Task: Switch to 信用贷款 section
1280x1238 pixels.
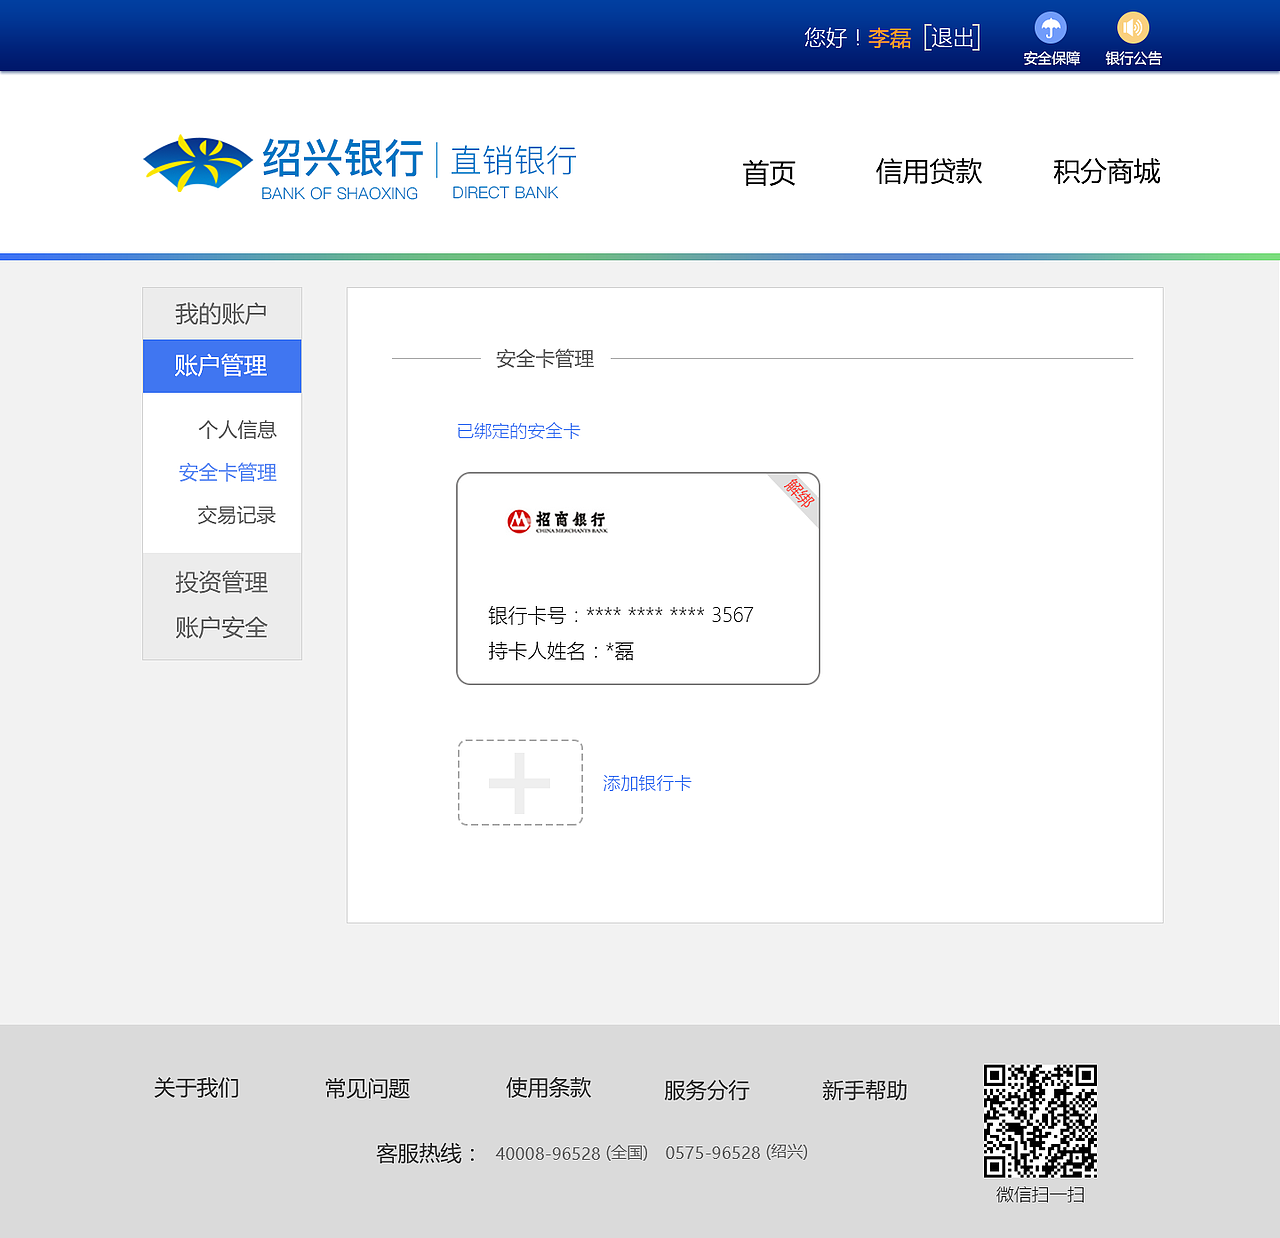Action: pos(928,172)
